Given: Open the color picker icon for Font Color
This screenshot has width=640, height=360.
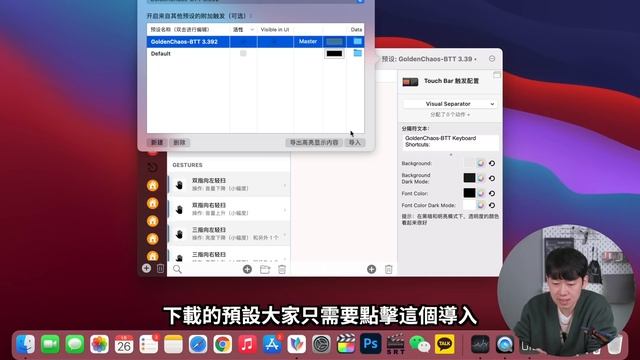Looking at the screenshot, I should pos(481,193).
